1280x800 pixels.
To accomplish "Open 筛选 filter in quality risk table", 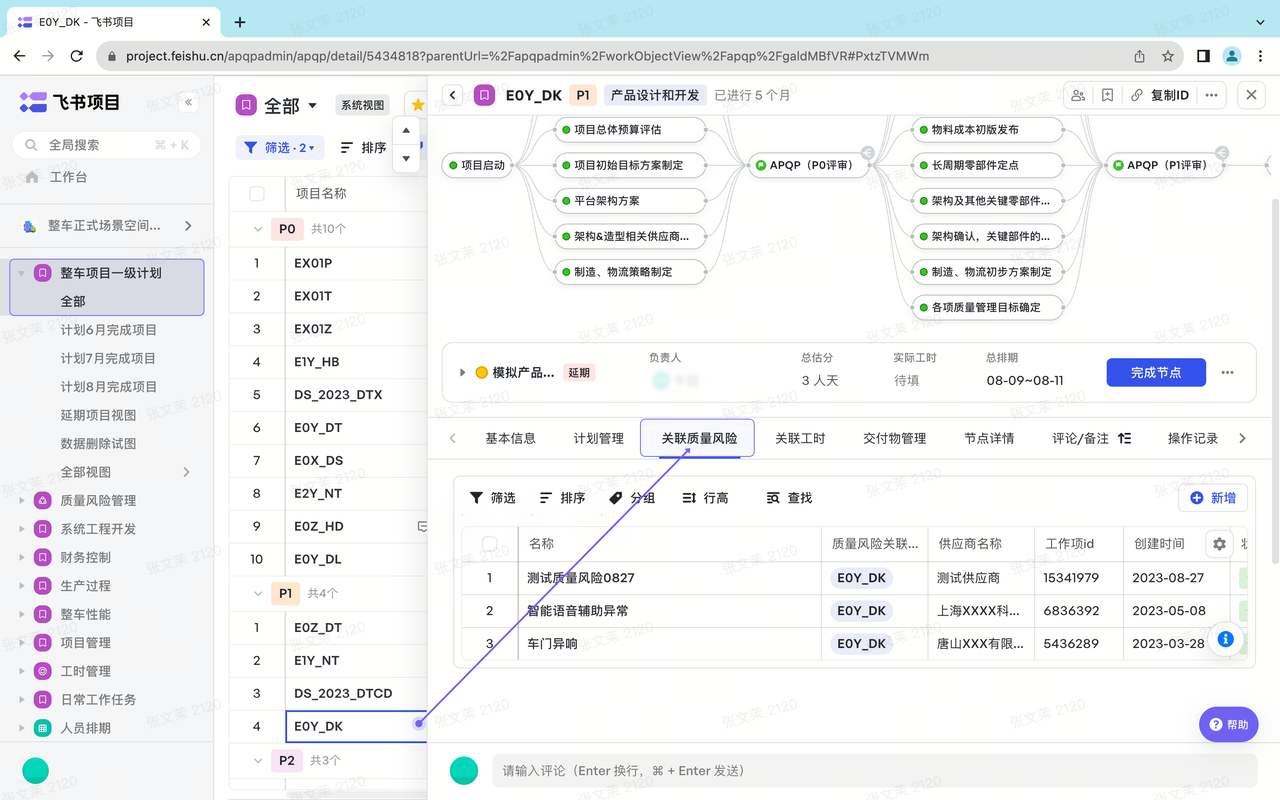I will coord(493,498).
